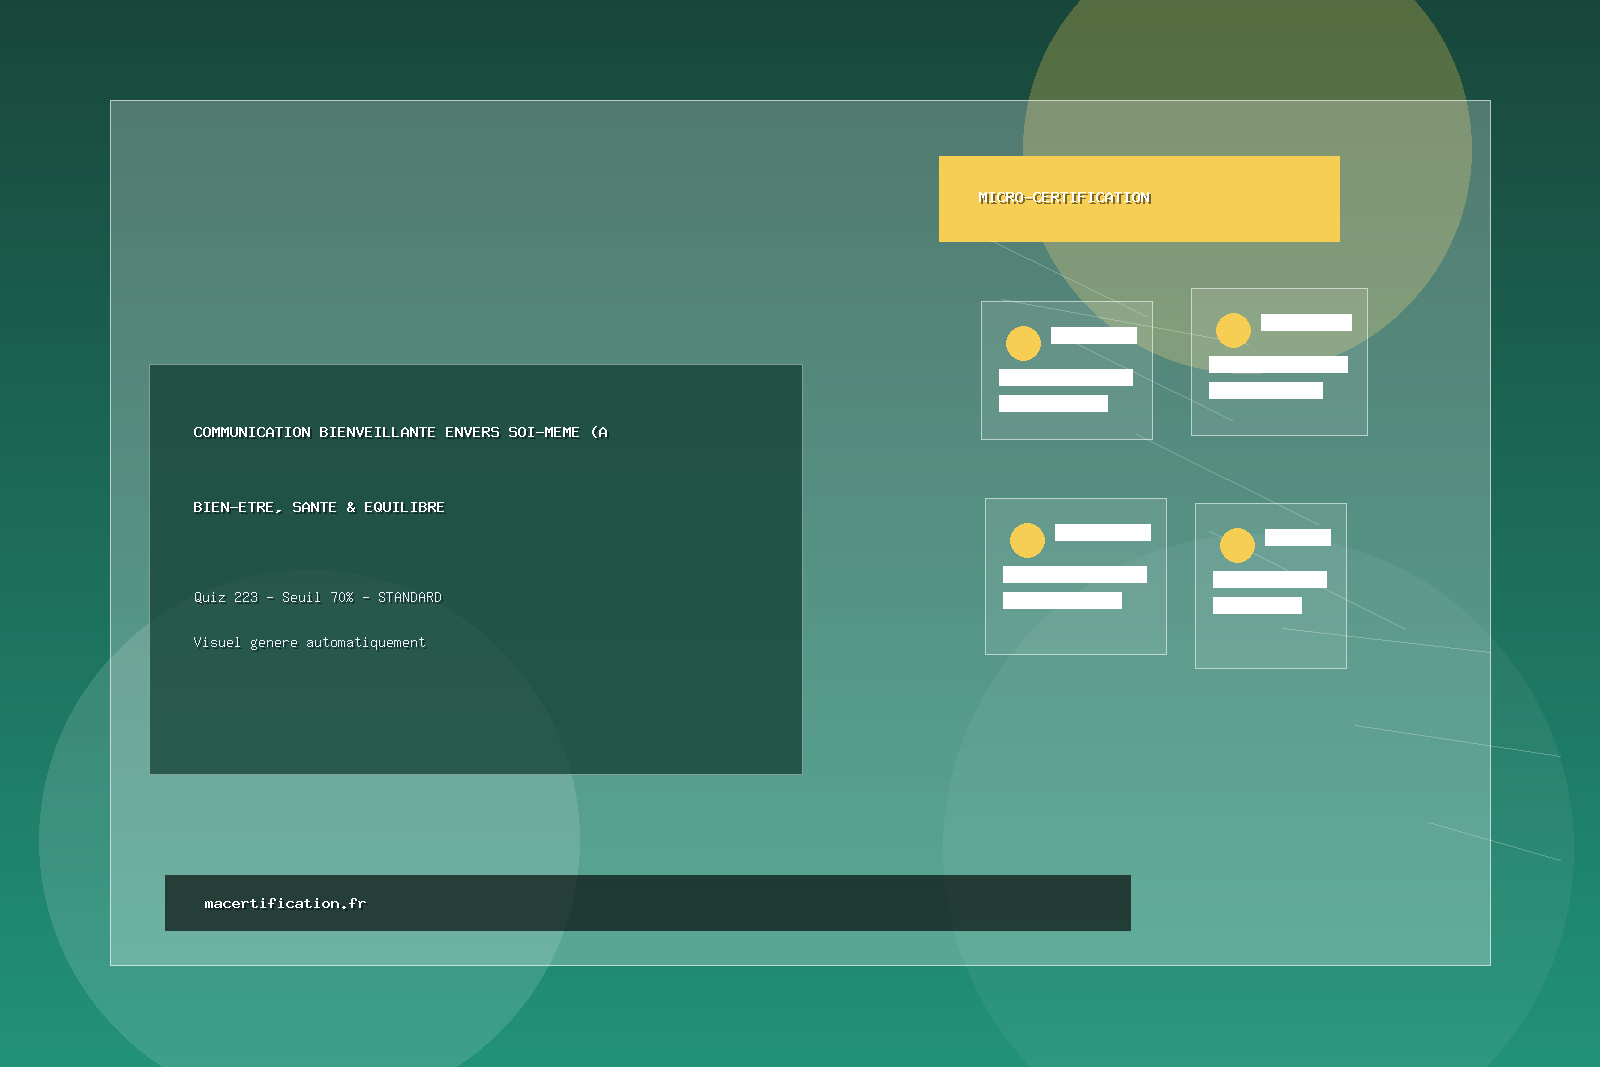Screen dimensions: 1600x1067
Task: Click the COMMUNICATION BIENVEILLANTE ENVERS SOI-MEME title
Action: [400, 432]
